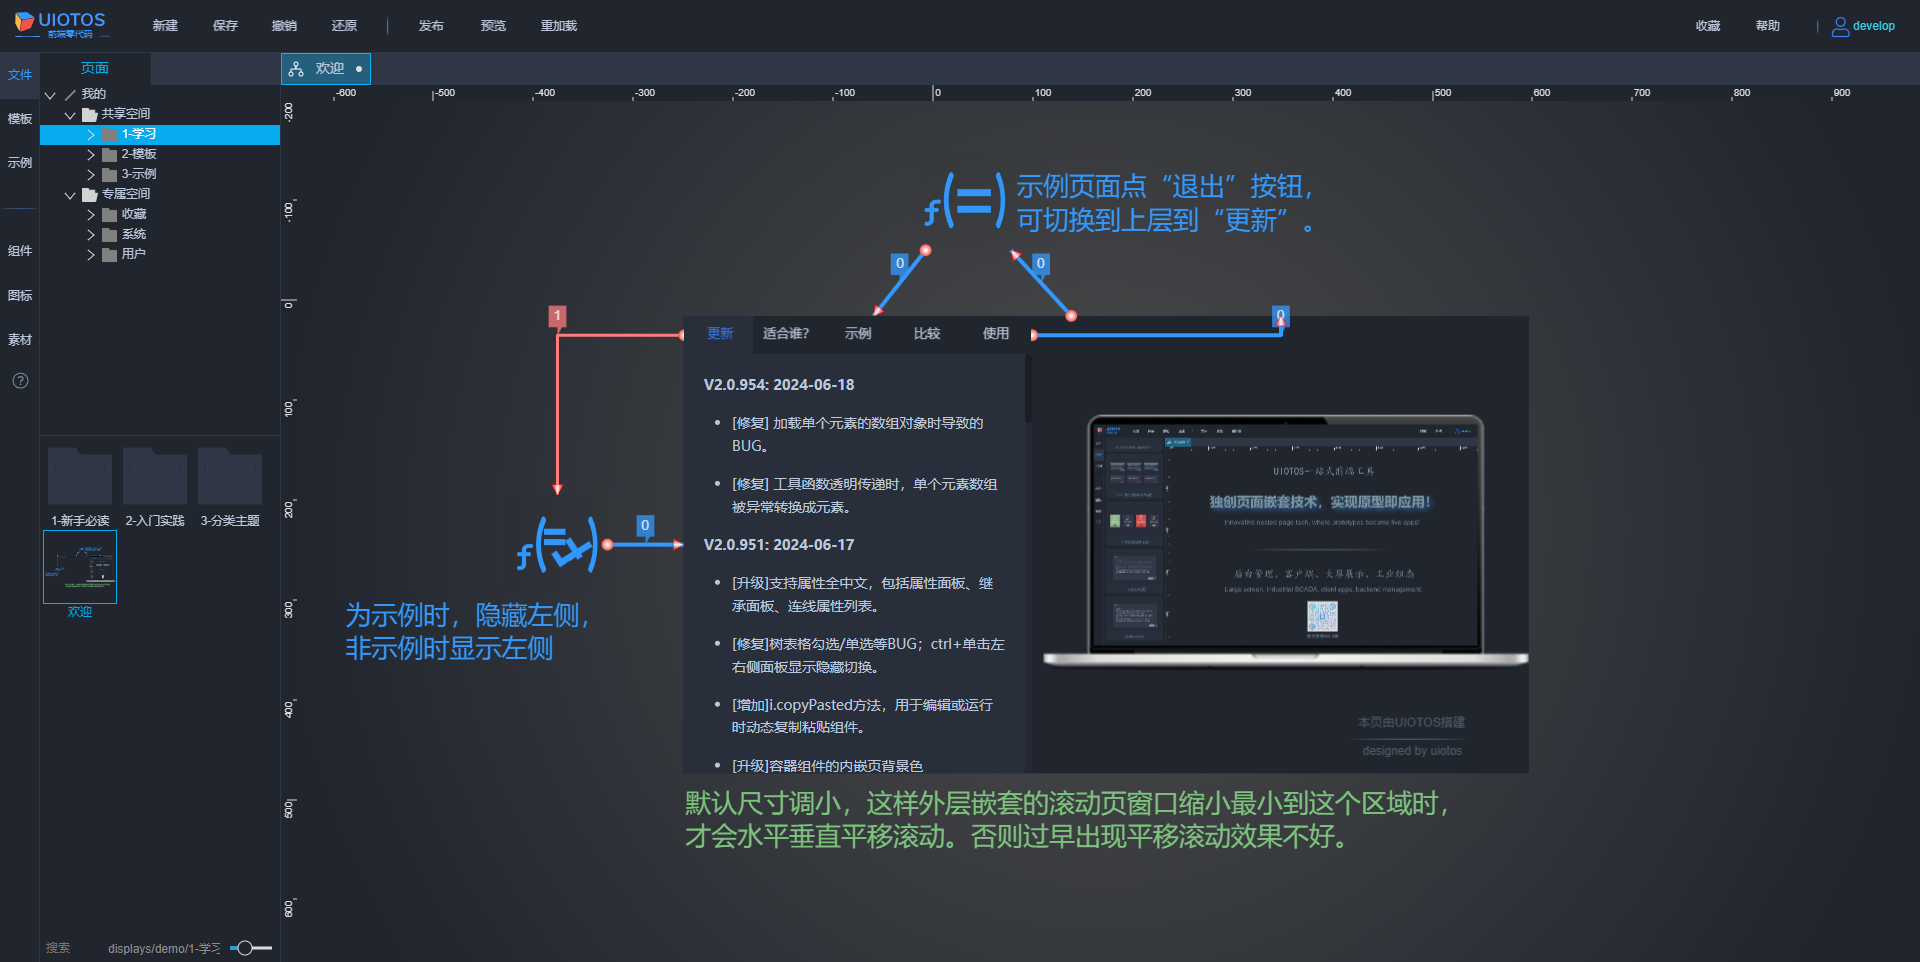Click the pencil icon beside 我的

click(70, 94)
